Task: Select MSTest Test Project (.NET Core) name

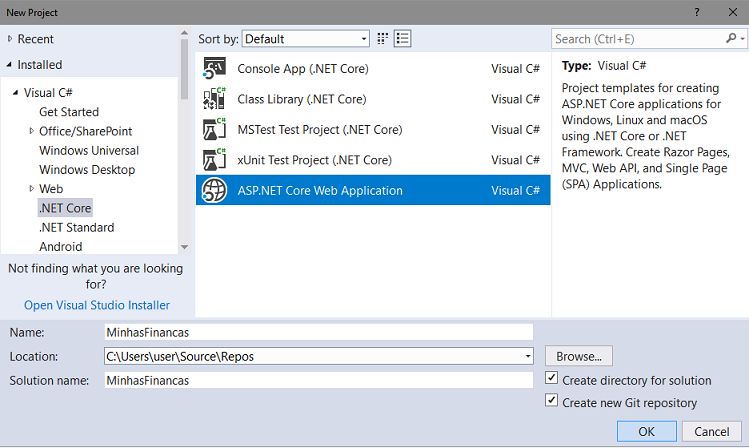Action: coord(320,129)
